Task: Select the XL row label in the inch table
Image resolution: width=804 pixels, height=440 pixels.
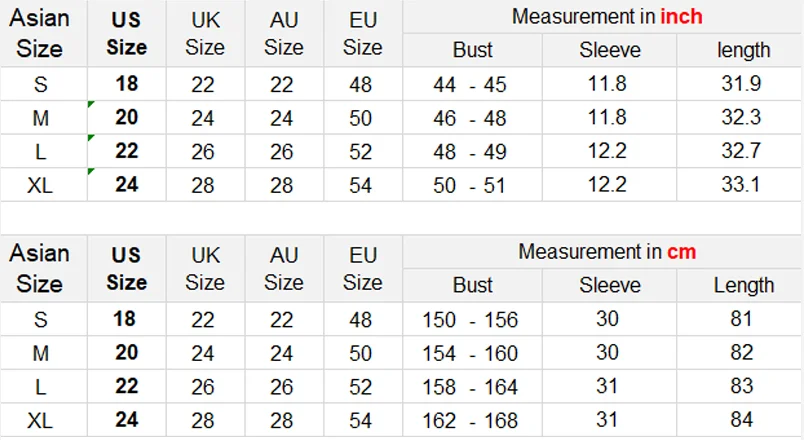Action: tap(40, 185)
